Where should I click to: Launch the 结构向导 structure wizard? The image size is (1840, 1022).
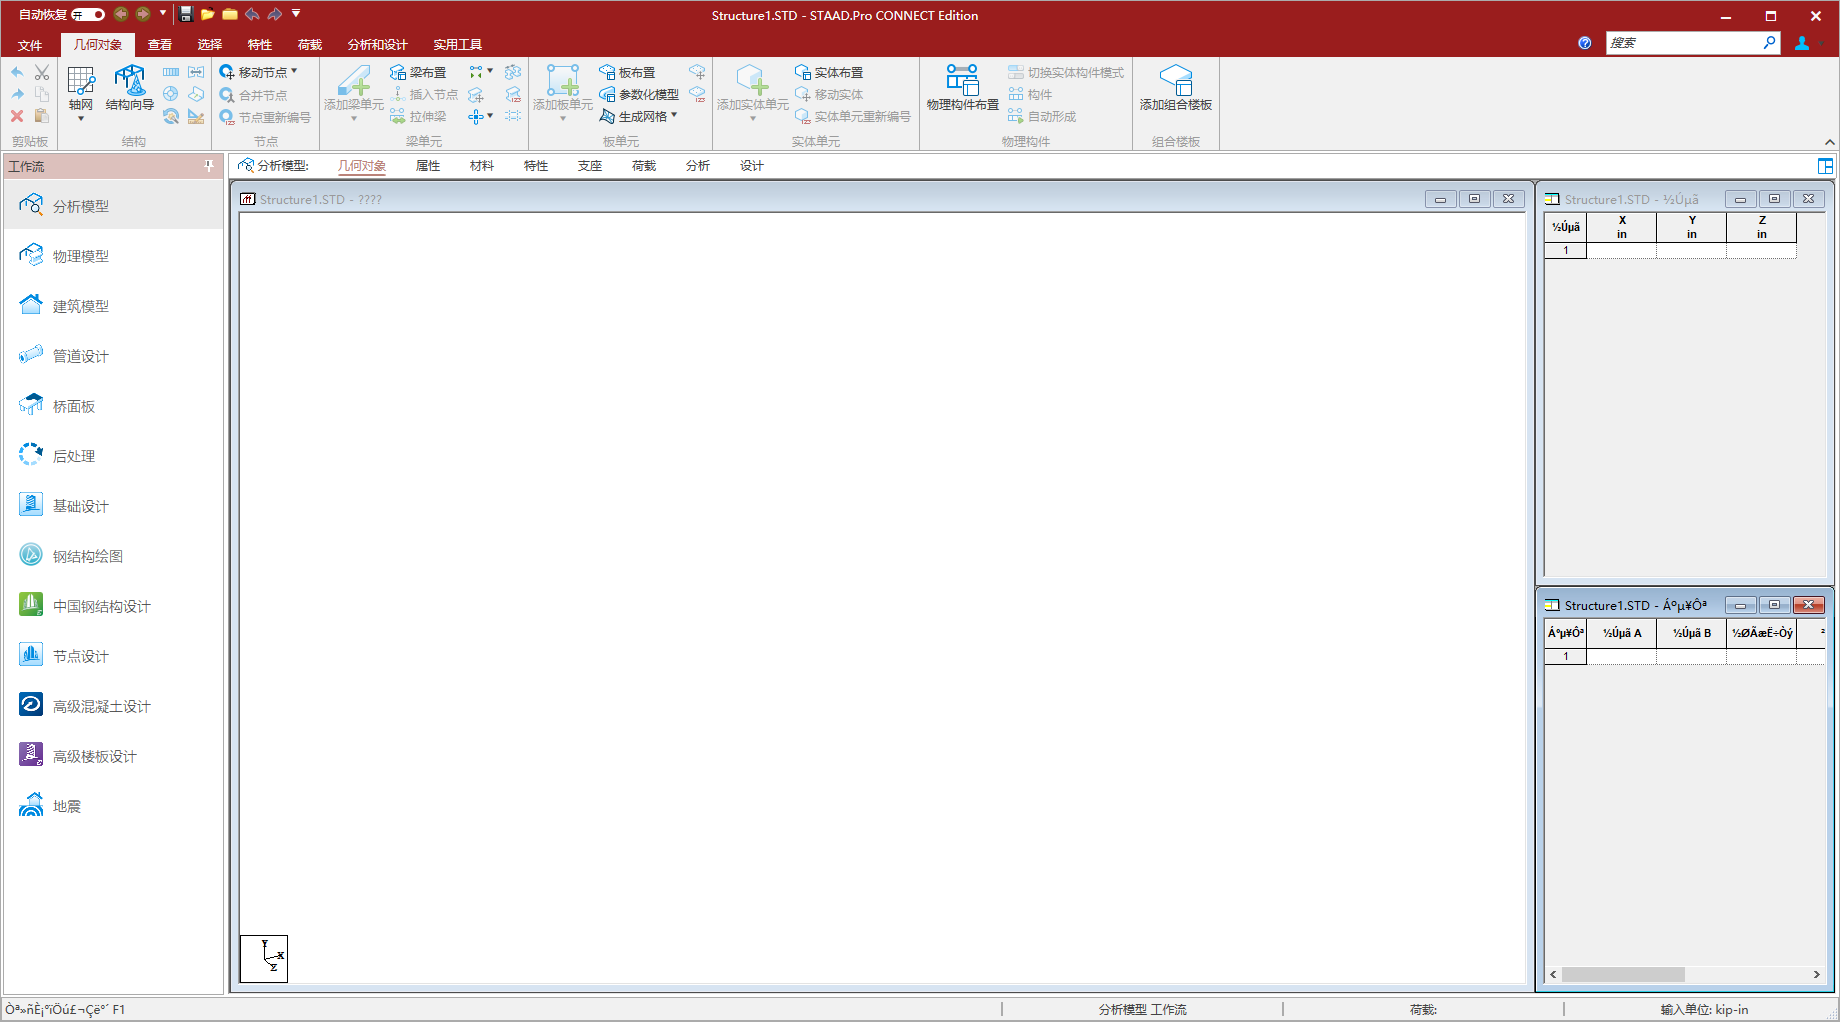coord(130,88)
